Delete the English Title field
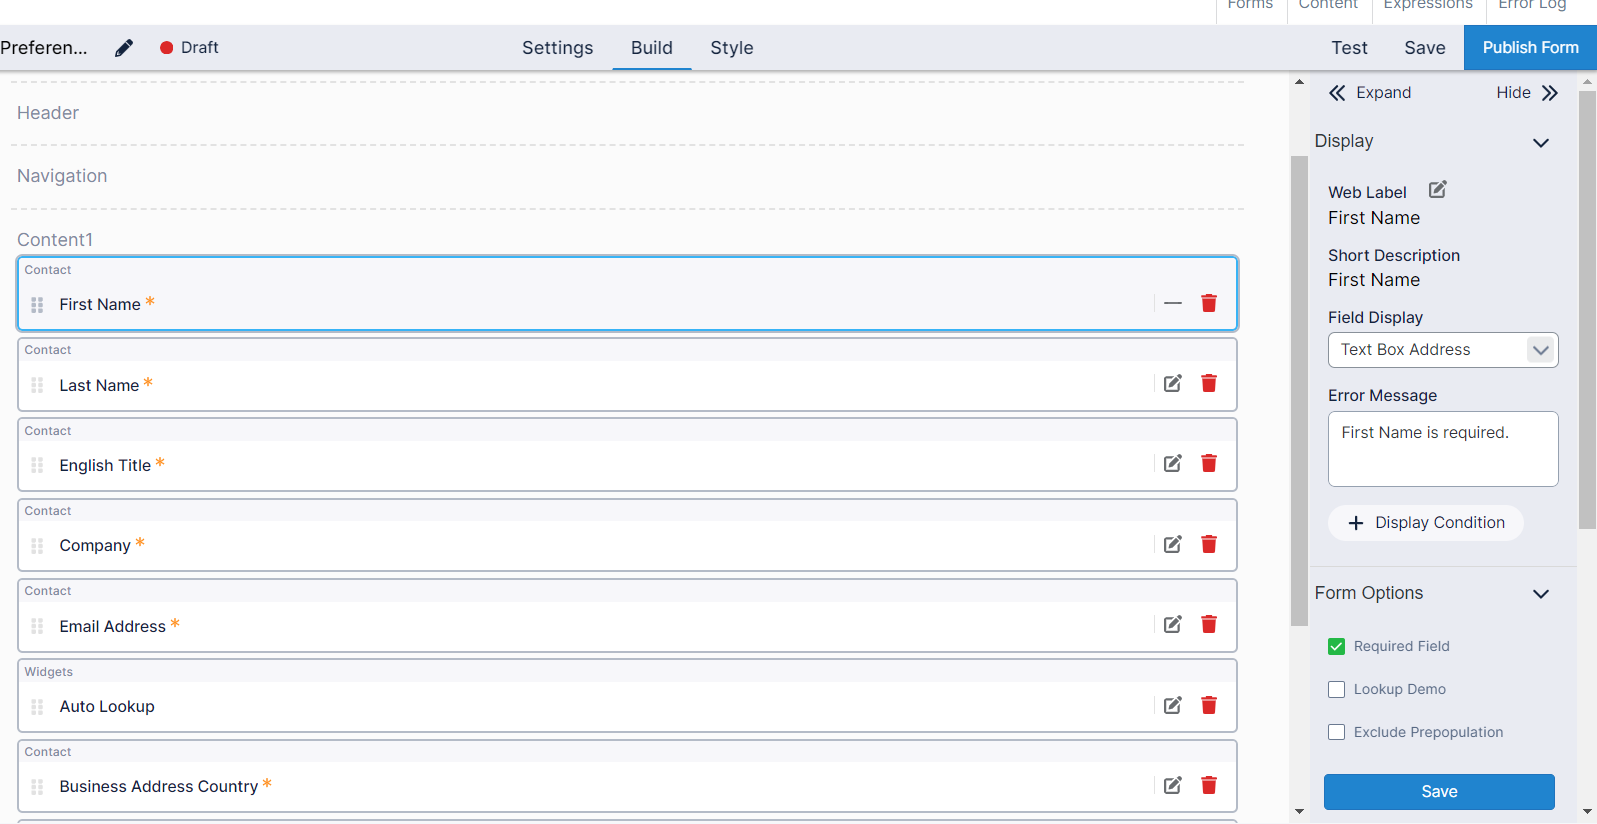Screen dimensions: 1597x824 tap(1208, 464)
